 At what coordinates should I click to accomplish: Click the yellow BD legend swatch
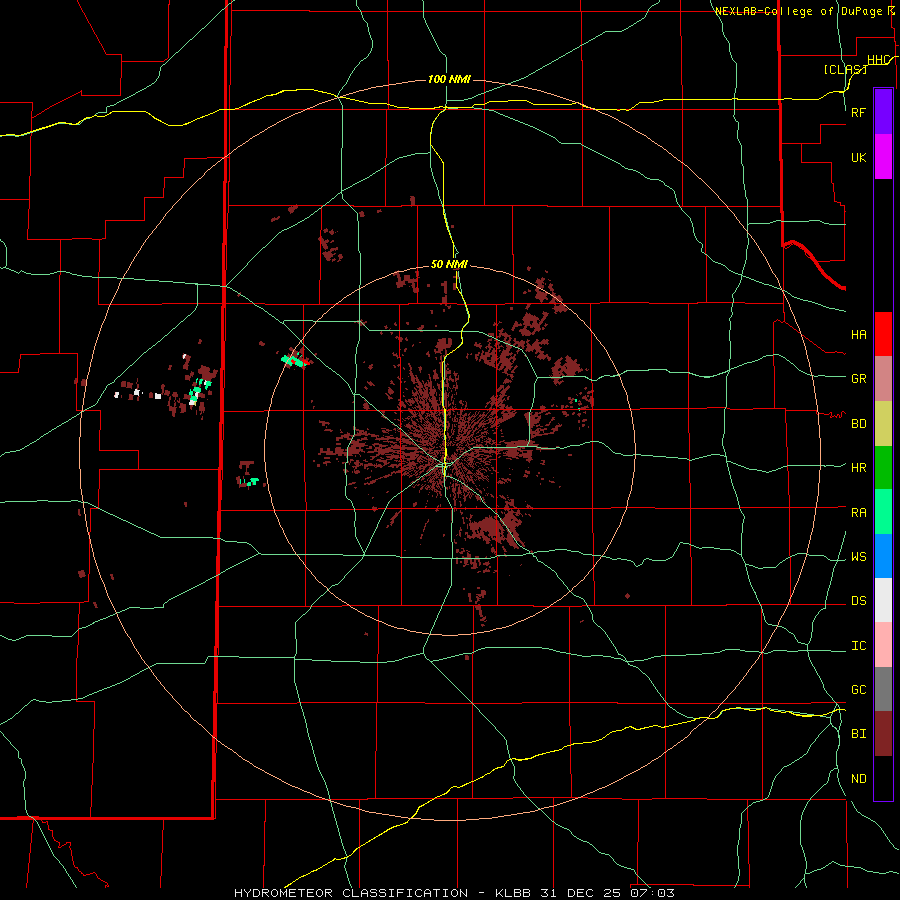[x=883, y=424]
